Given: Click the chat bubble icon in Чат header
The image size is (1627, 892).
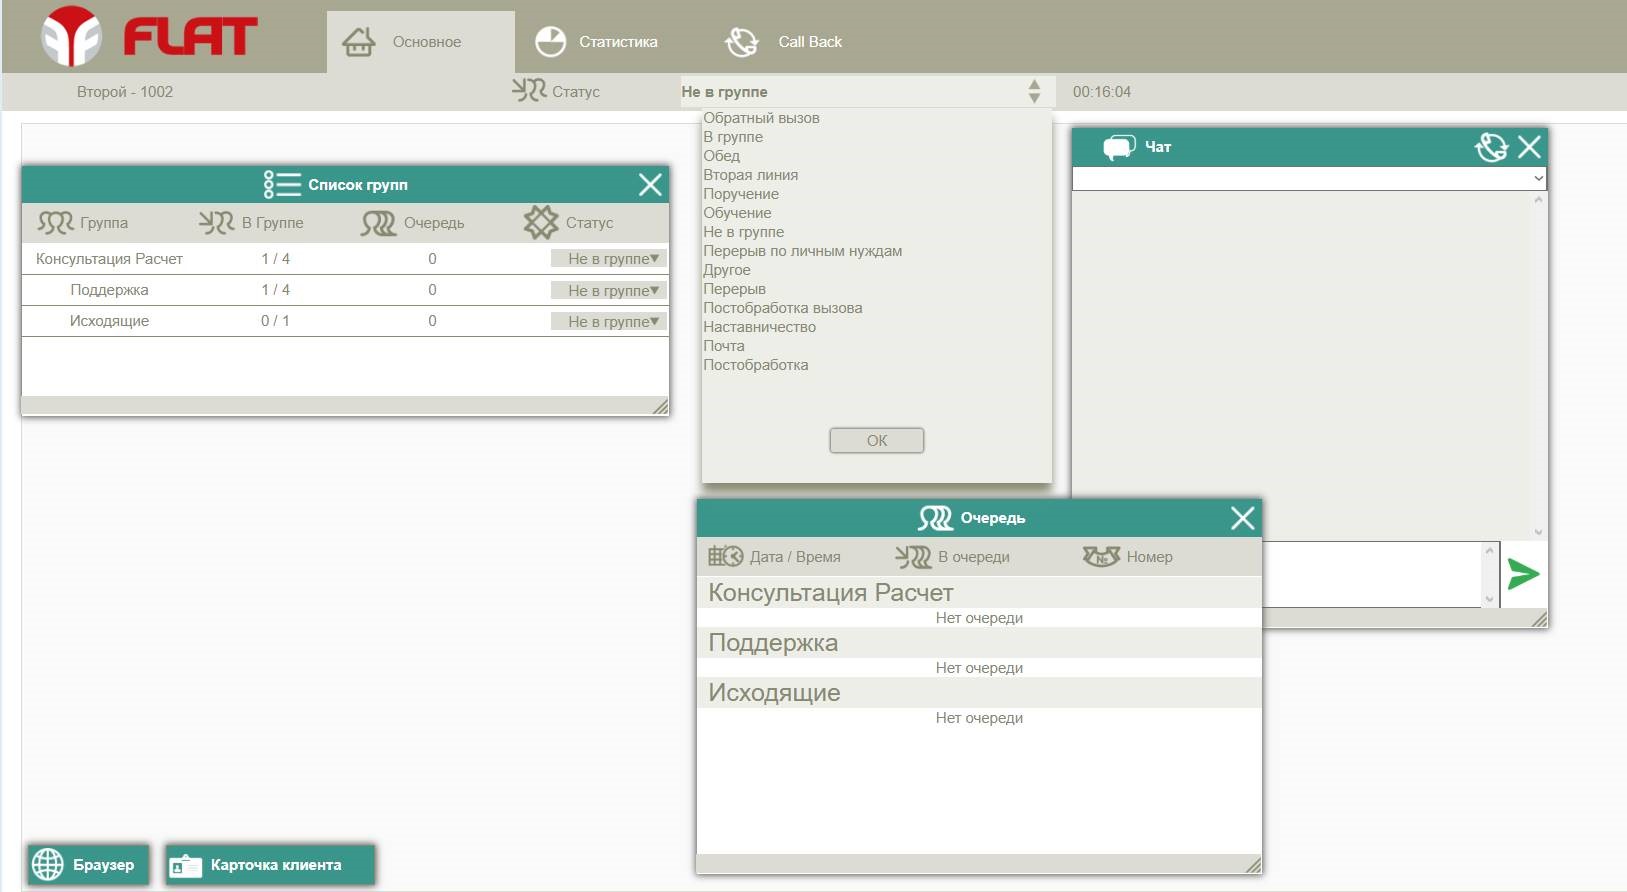Looking at the screenshot, I should click(1119, 147).
